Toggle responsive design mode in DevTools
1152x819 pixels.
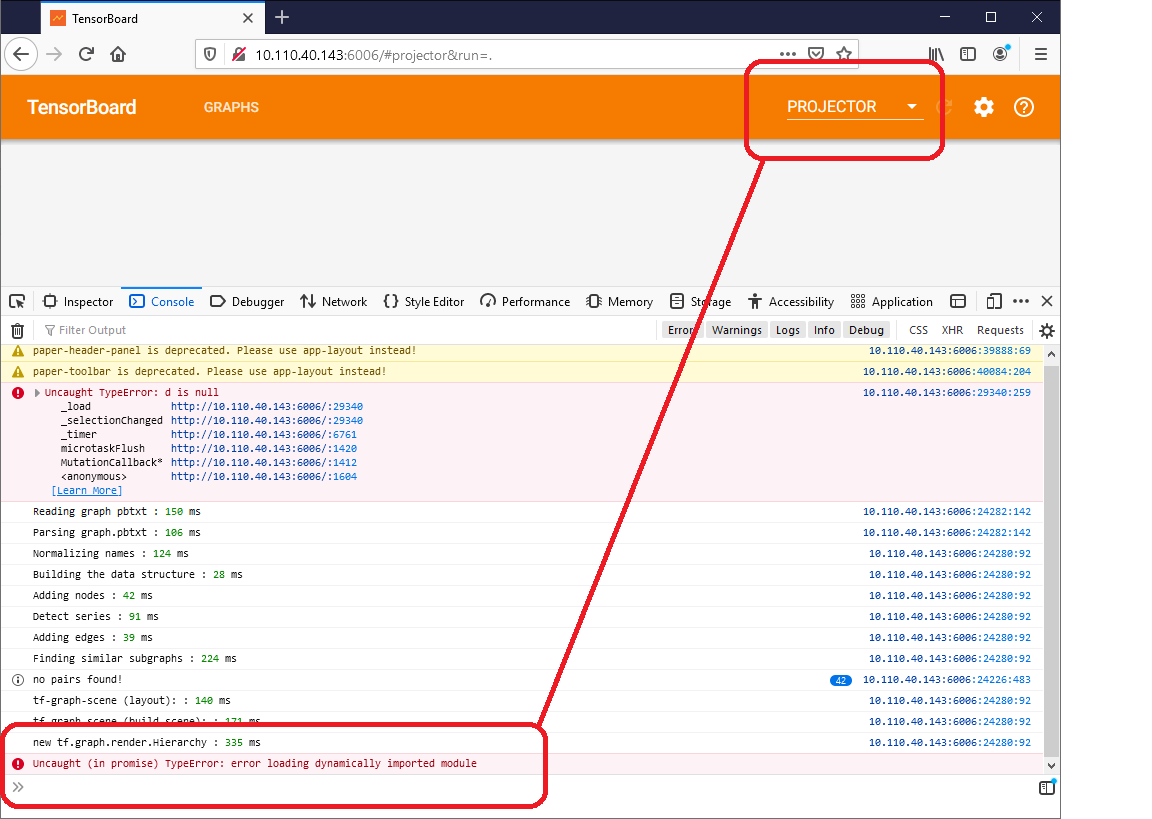tap(994, 301)
